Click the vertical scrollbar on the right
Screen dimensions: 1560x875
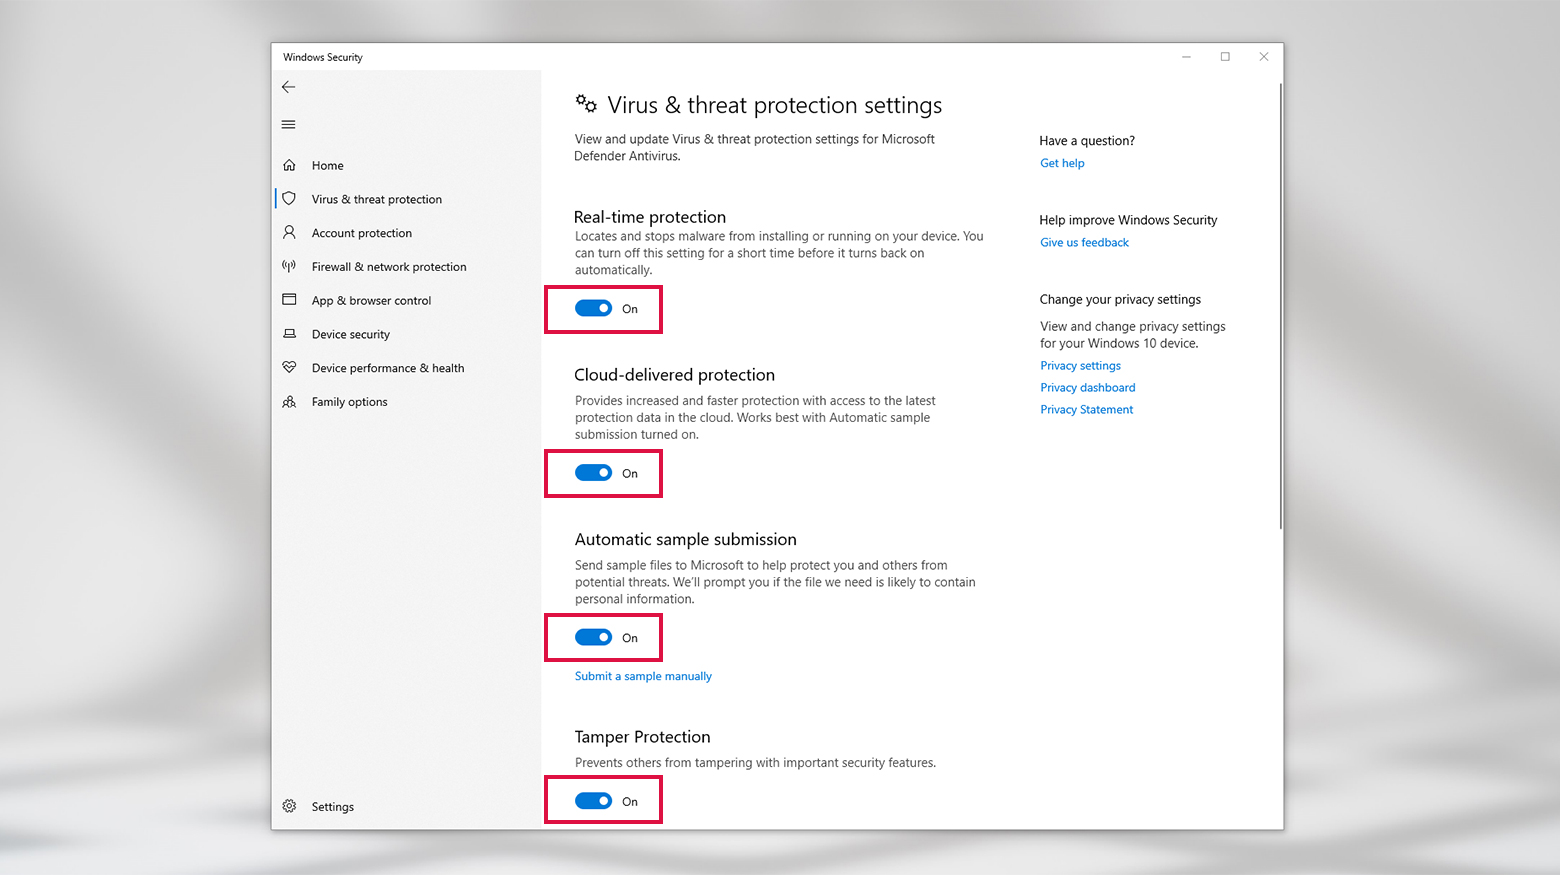1279,300
